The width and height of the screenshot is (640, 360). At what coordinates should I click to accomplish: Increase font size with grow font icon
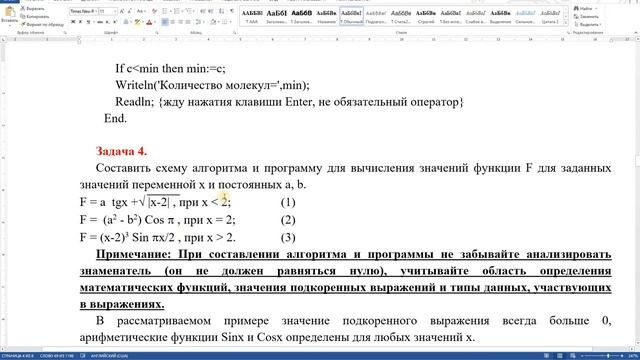tap(122, 11)
